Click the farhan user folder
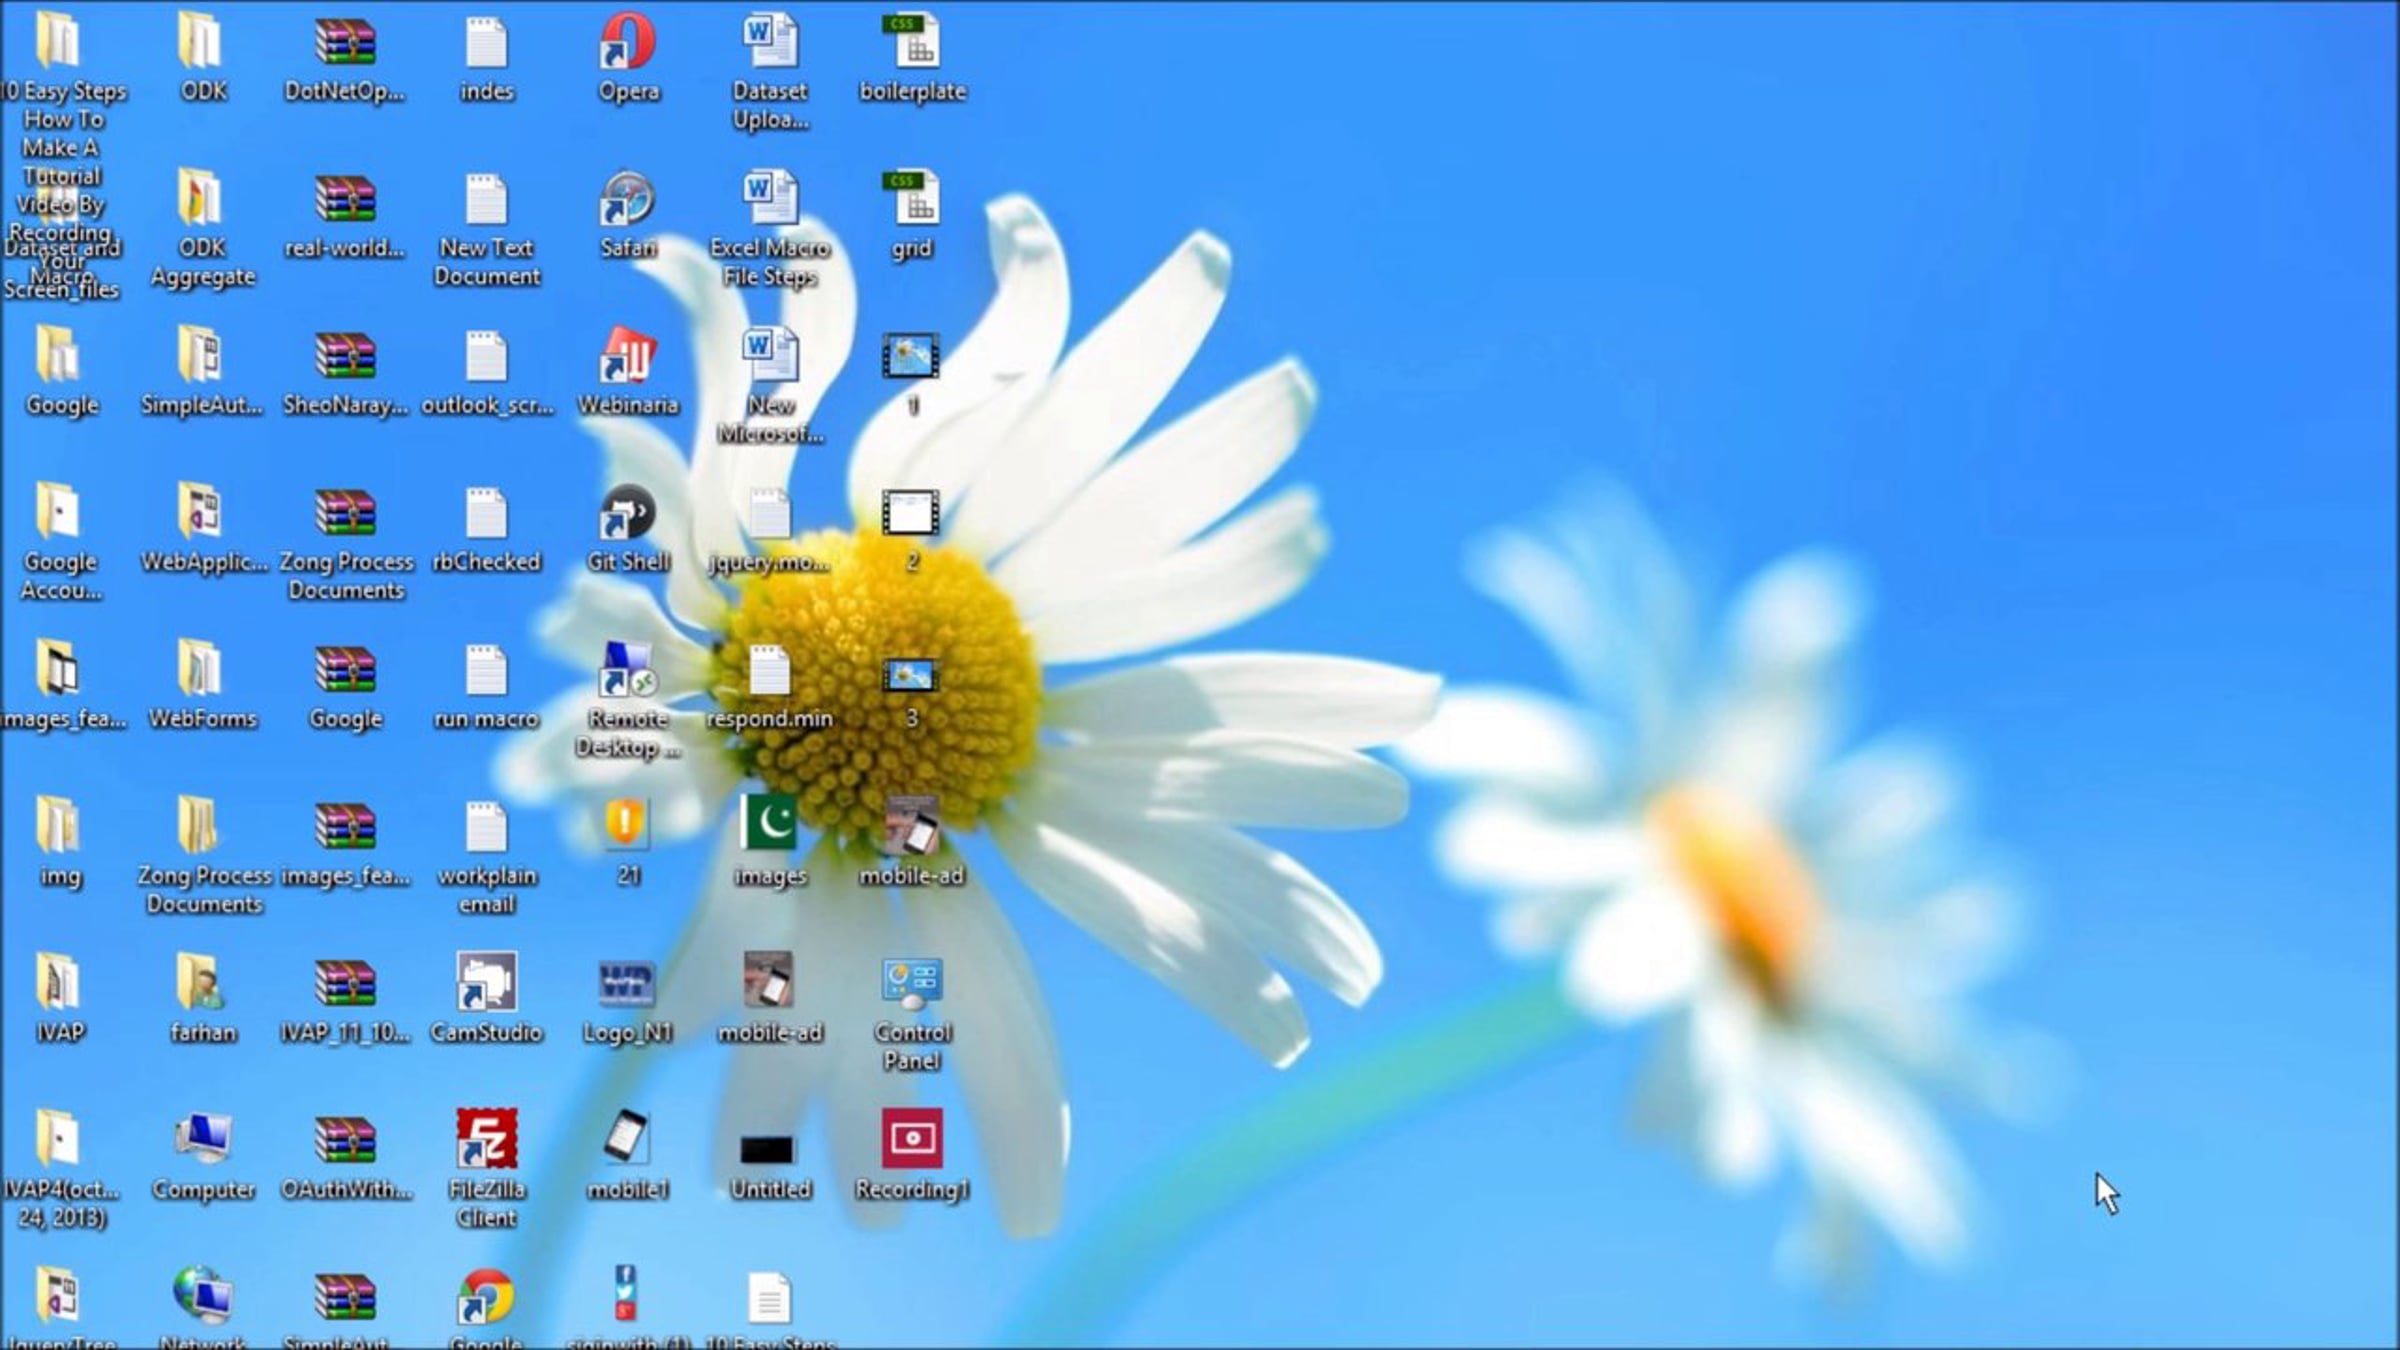The image size is (2400, 1350). coord(201,984)
